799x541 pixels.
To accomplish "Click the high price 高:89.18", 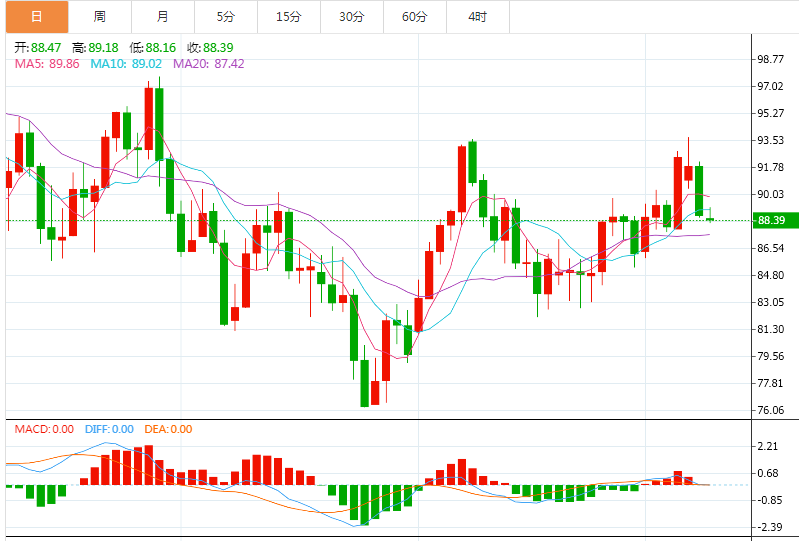I will click(x=95, y=48).
